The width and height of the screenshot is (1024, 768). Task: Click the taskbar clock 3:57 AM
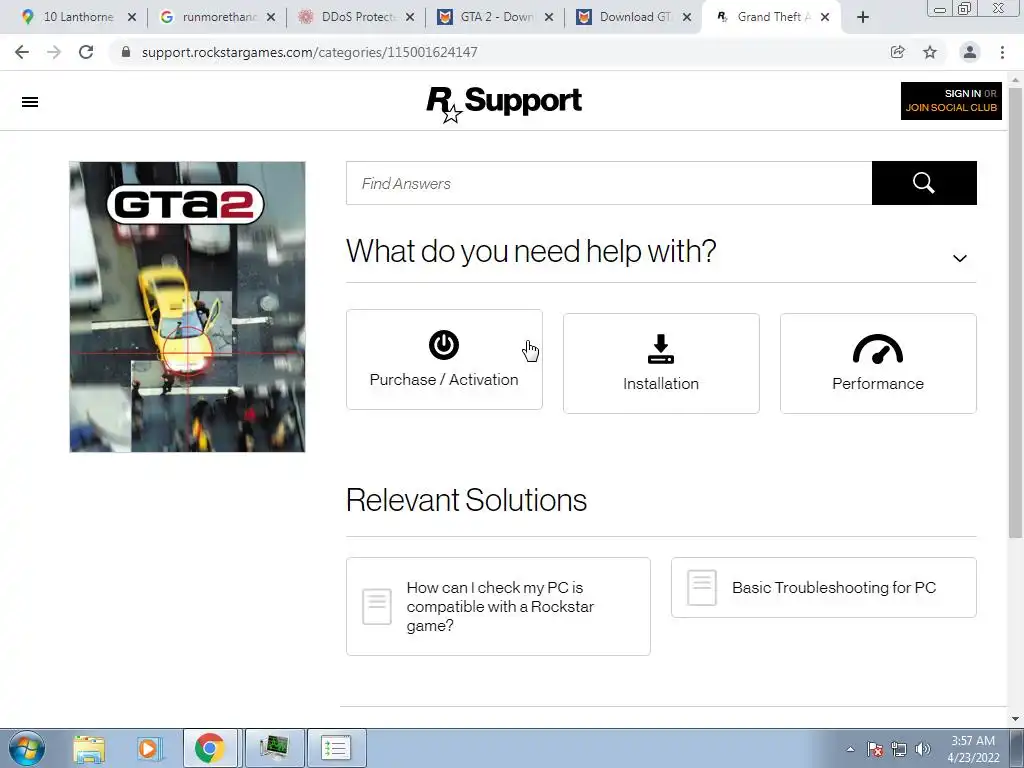pos(973,749)
